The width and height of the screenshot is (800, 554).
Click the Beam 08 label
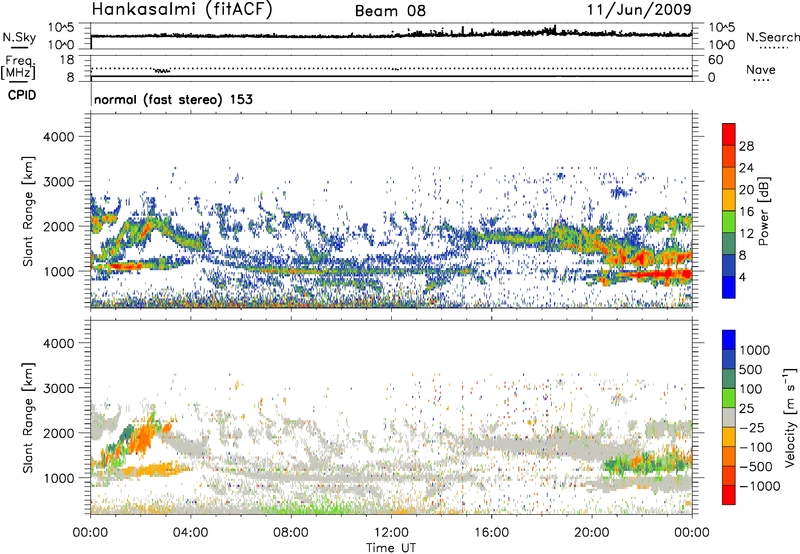click(390, 11)
